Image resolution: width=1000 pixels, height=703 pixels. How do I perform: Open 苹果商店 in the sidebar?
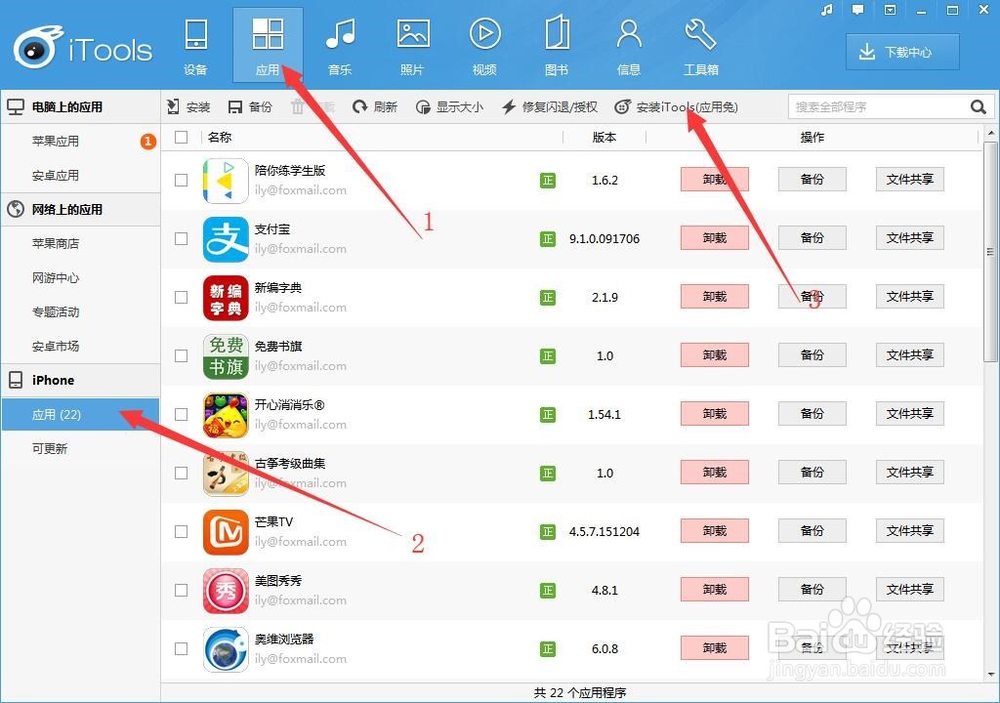80,244
